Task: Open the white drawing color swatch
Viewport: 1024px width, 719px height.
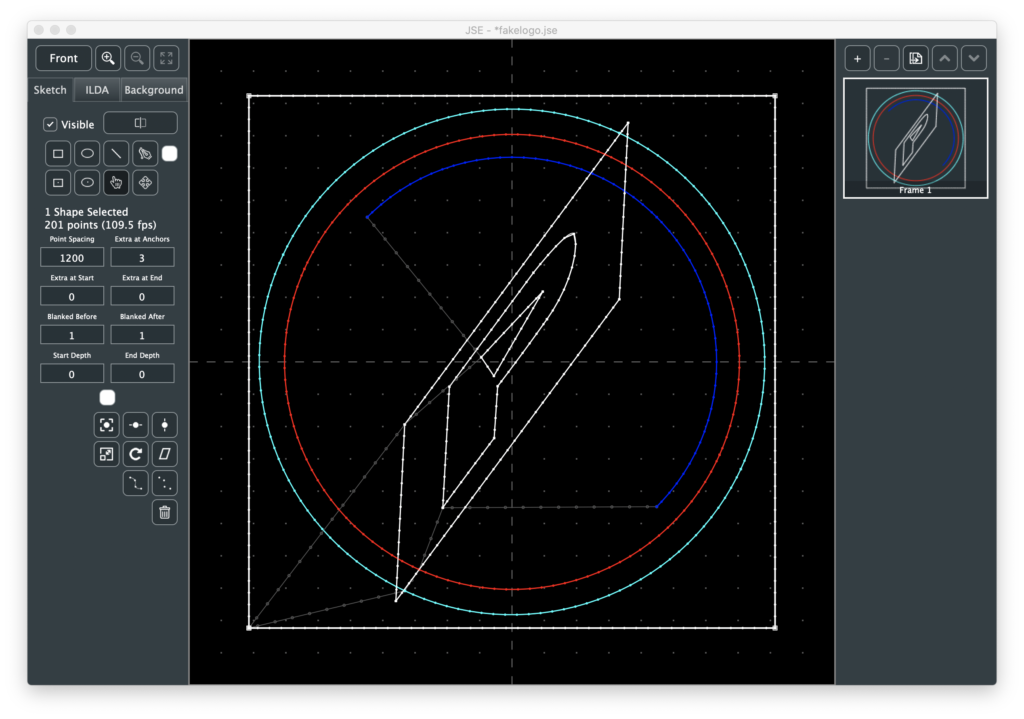Action: click(x=170, y=154)
